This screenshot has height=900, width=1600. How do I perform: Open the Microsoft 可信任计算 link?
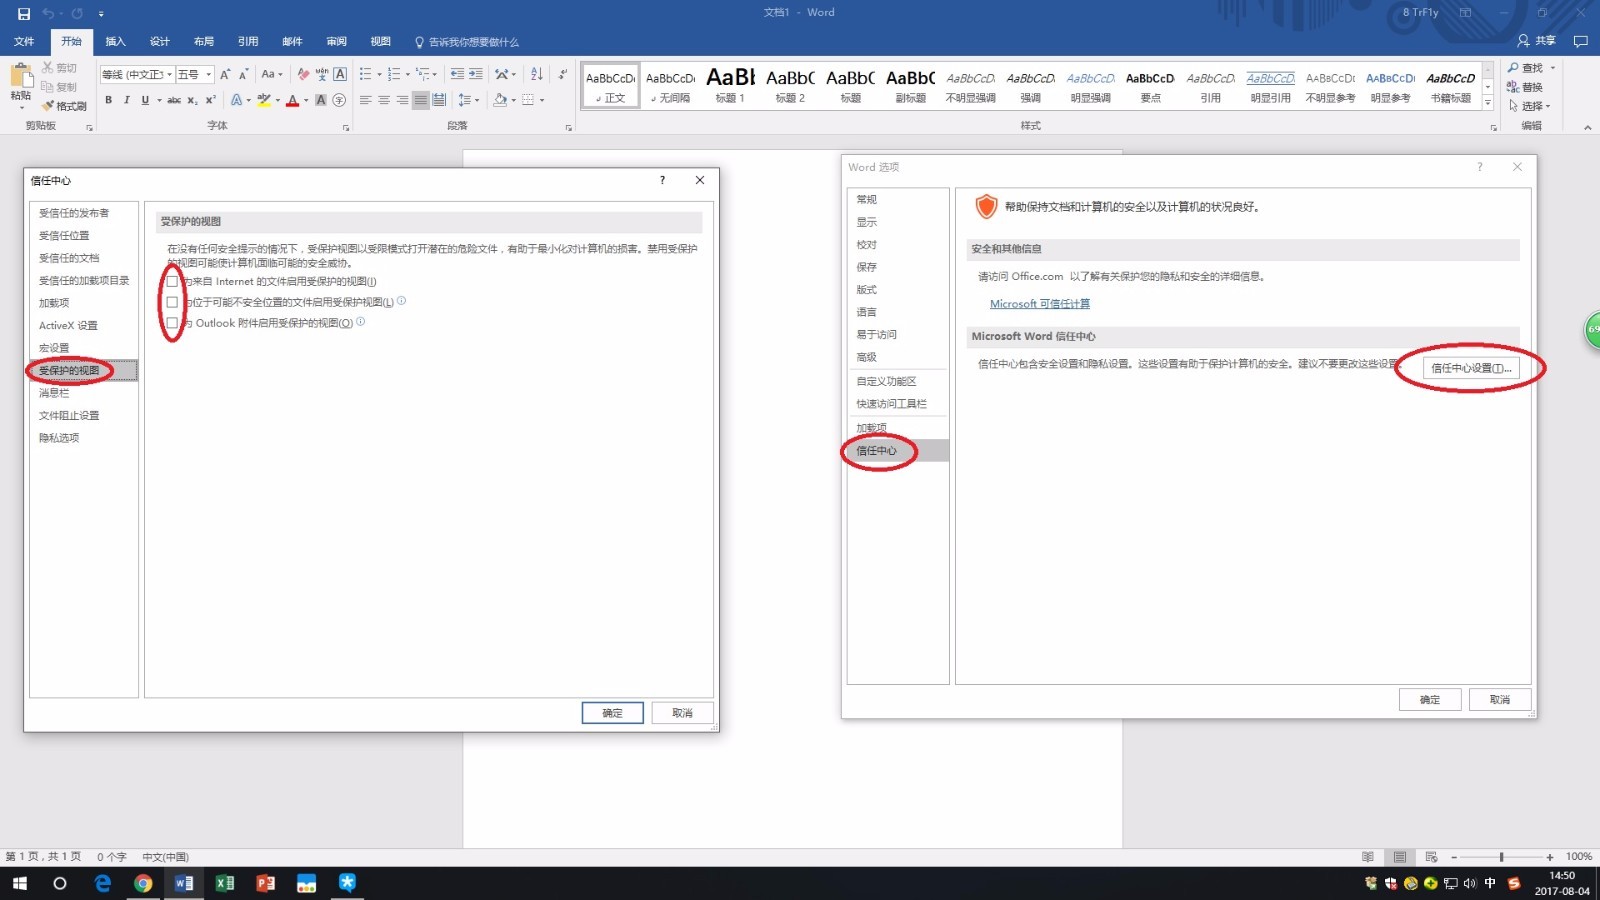click(x=1040, y=304)
